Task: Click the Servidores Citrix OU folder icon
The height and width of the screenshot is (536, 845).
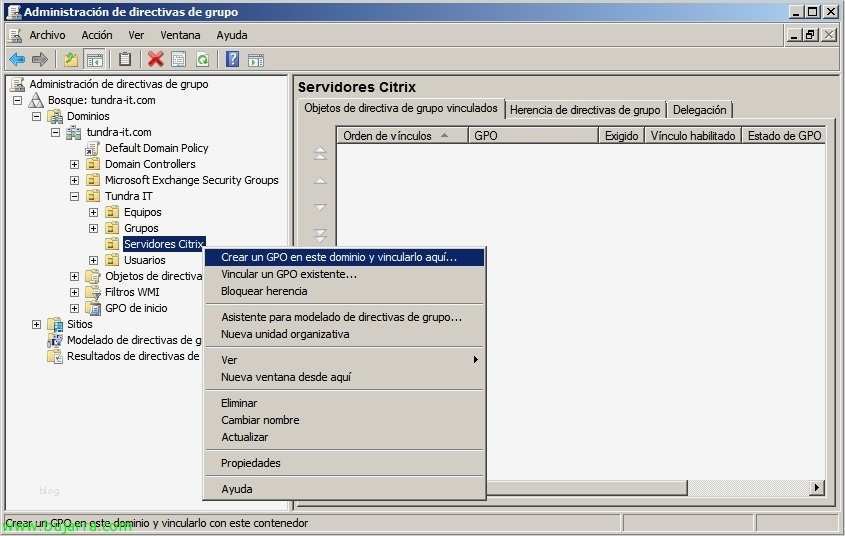Action: coord(112,244)
